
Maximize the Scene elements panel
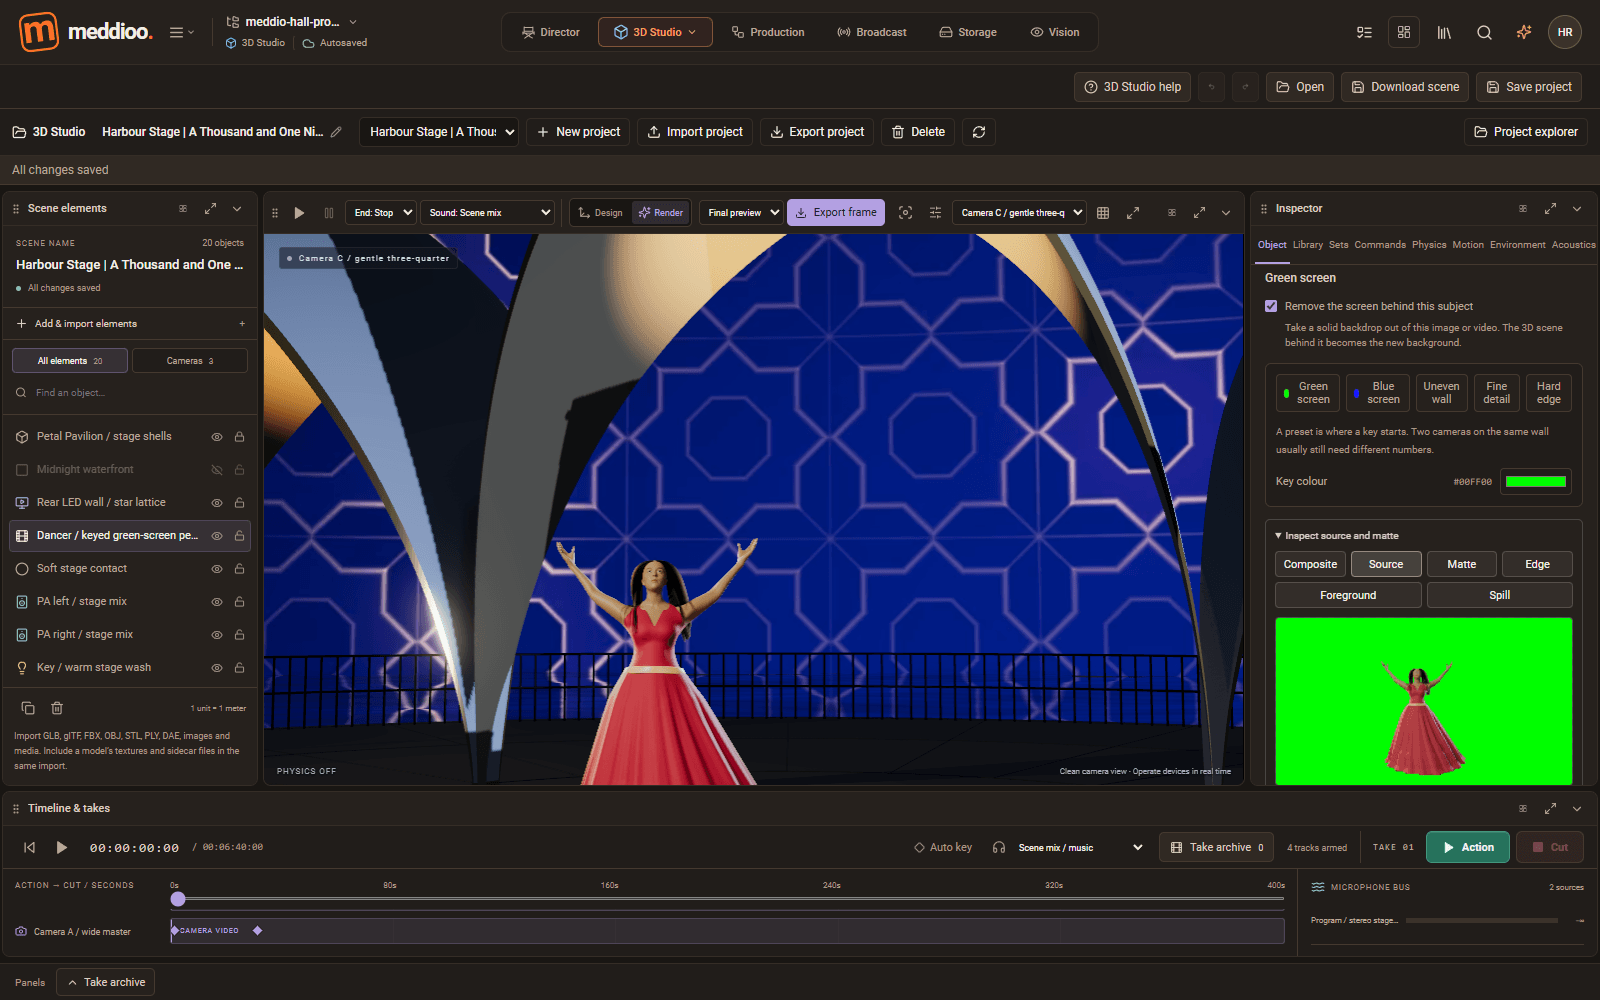click(x=210, y=209)
